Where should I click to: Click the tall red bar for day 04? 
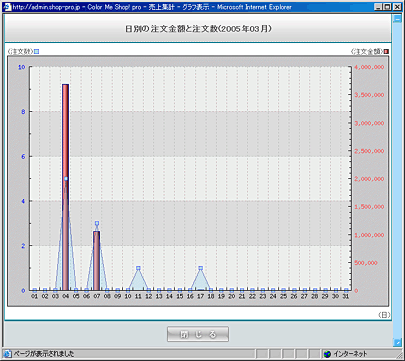tap(65, 187)
